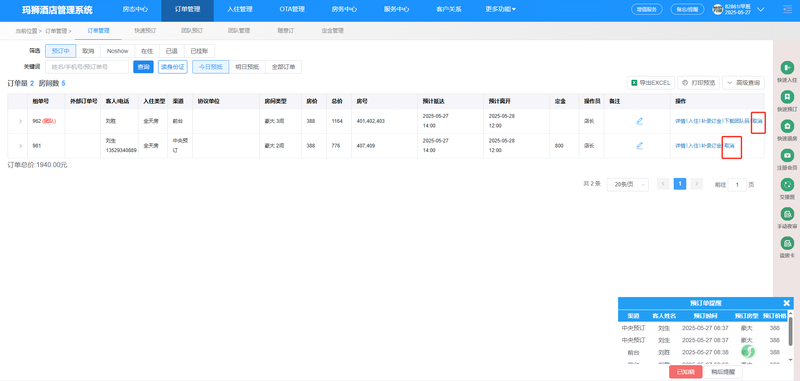
Task: Go to the next page arrow
Action: point(697,184)
